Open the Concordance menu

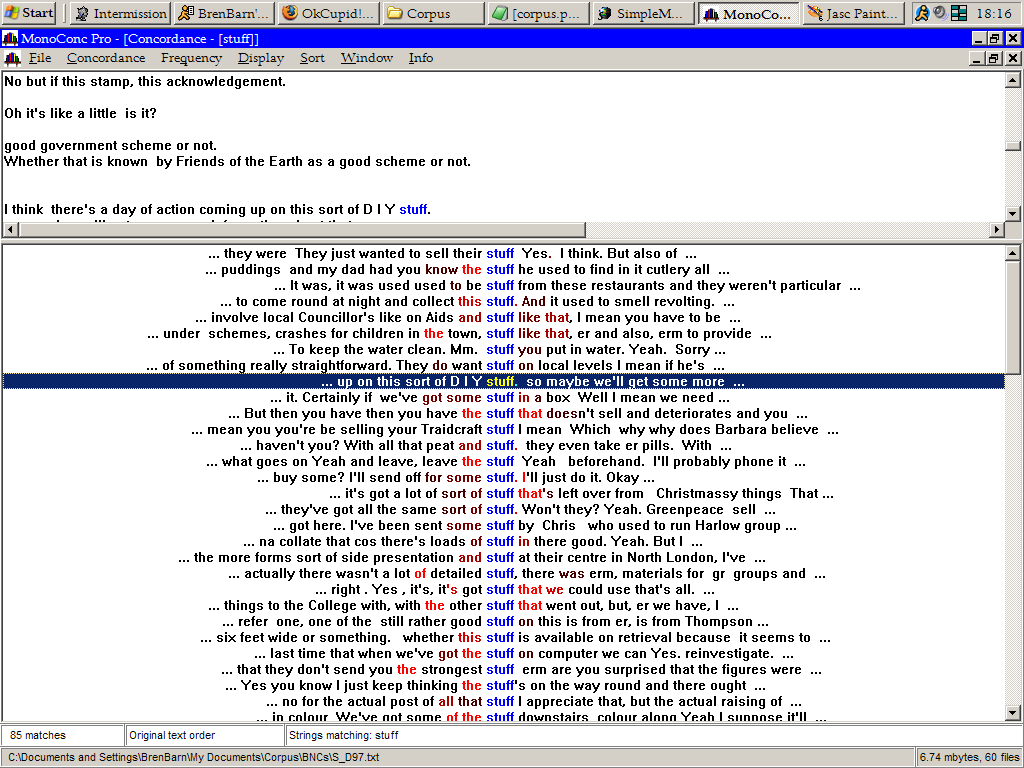106,58
